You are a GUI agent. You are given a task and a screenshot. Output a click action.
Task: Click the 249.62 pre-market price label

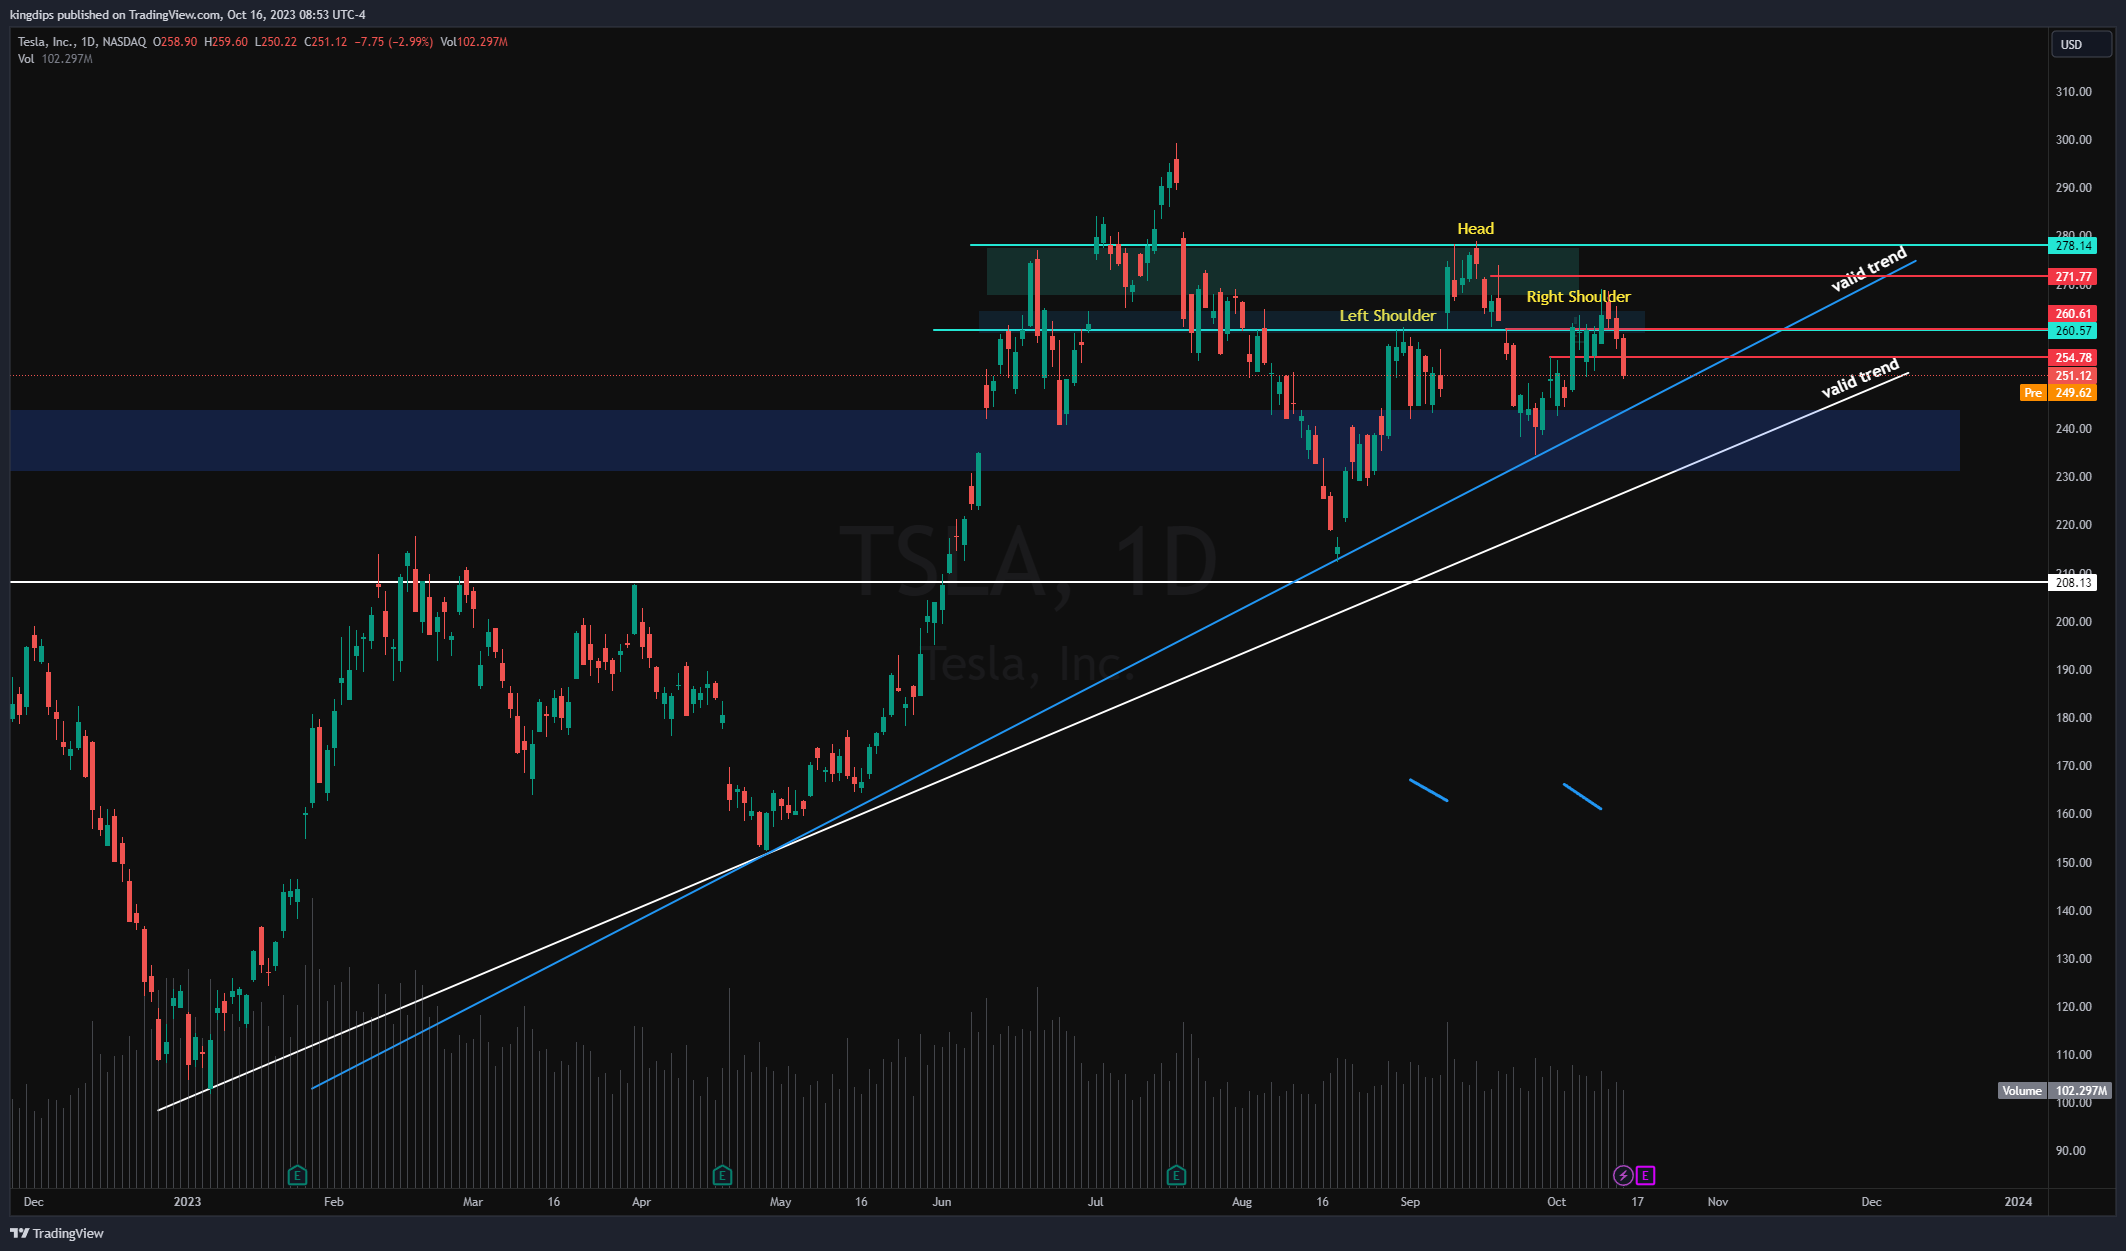click(x=2073, y=393)
